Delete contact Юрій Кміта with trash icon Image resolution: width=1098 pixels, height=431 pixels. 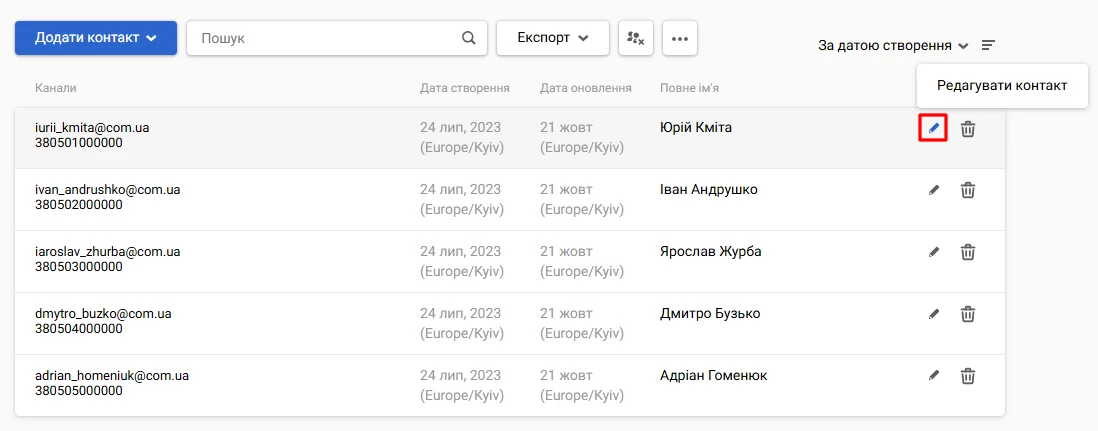[967, 129]
